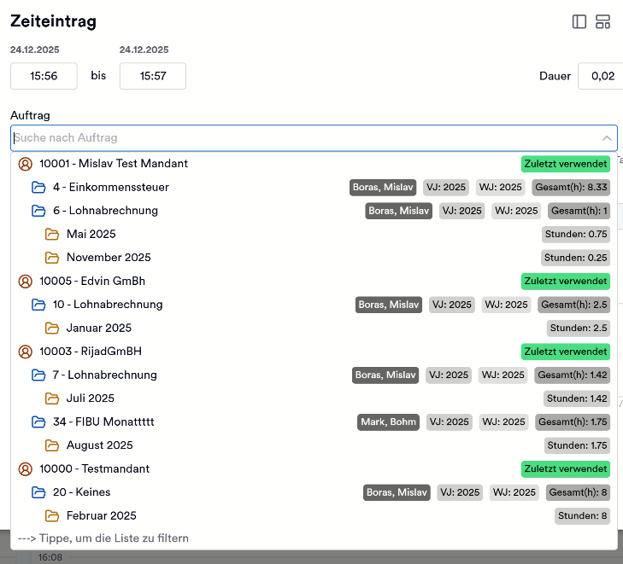This screenshot has height=564, width=623.
Task: Choose November 2025 entry
Action: (x=108, y=258)
